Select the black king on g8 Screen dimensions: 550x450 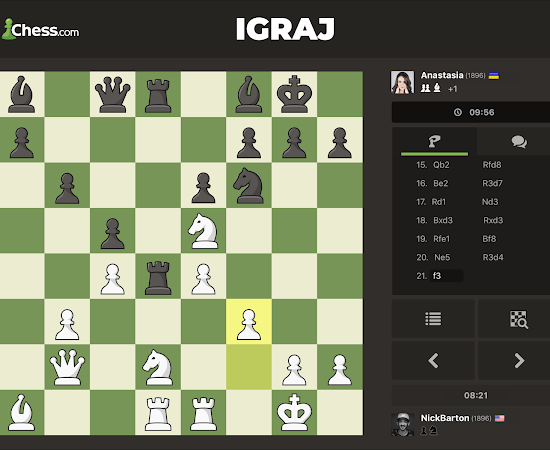(294, 94)
